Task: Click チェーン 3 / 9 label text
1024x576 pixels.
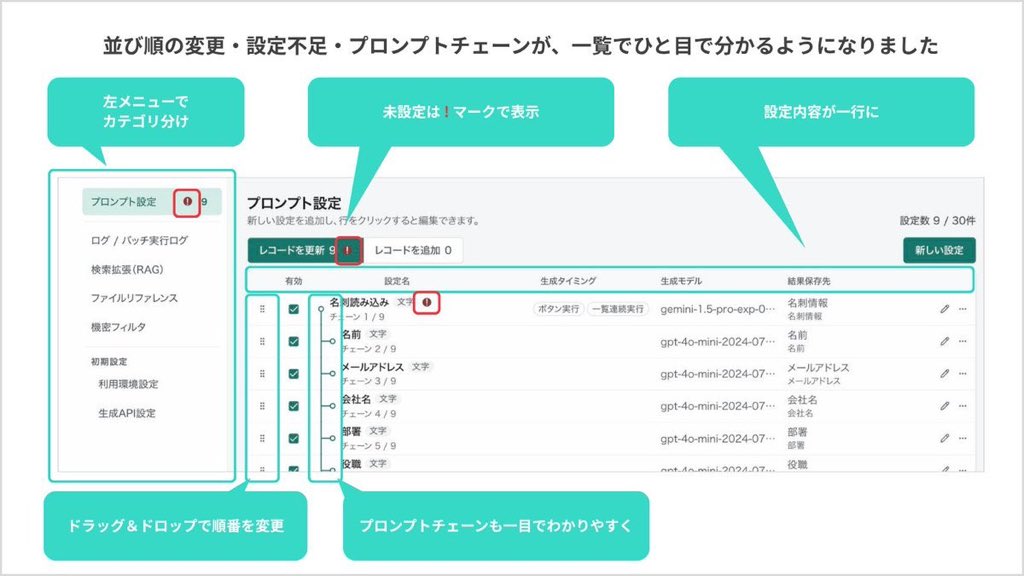Action: tap(369, 381)
